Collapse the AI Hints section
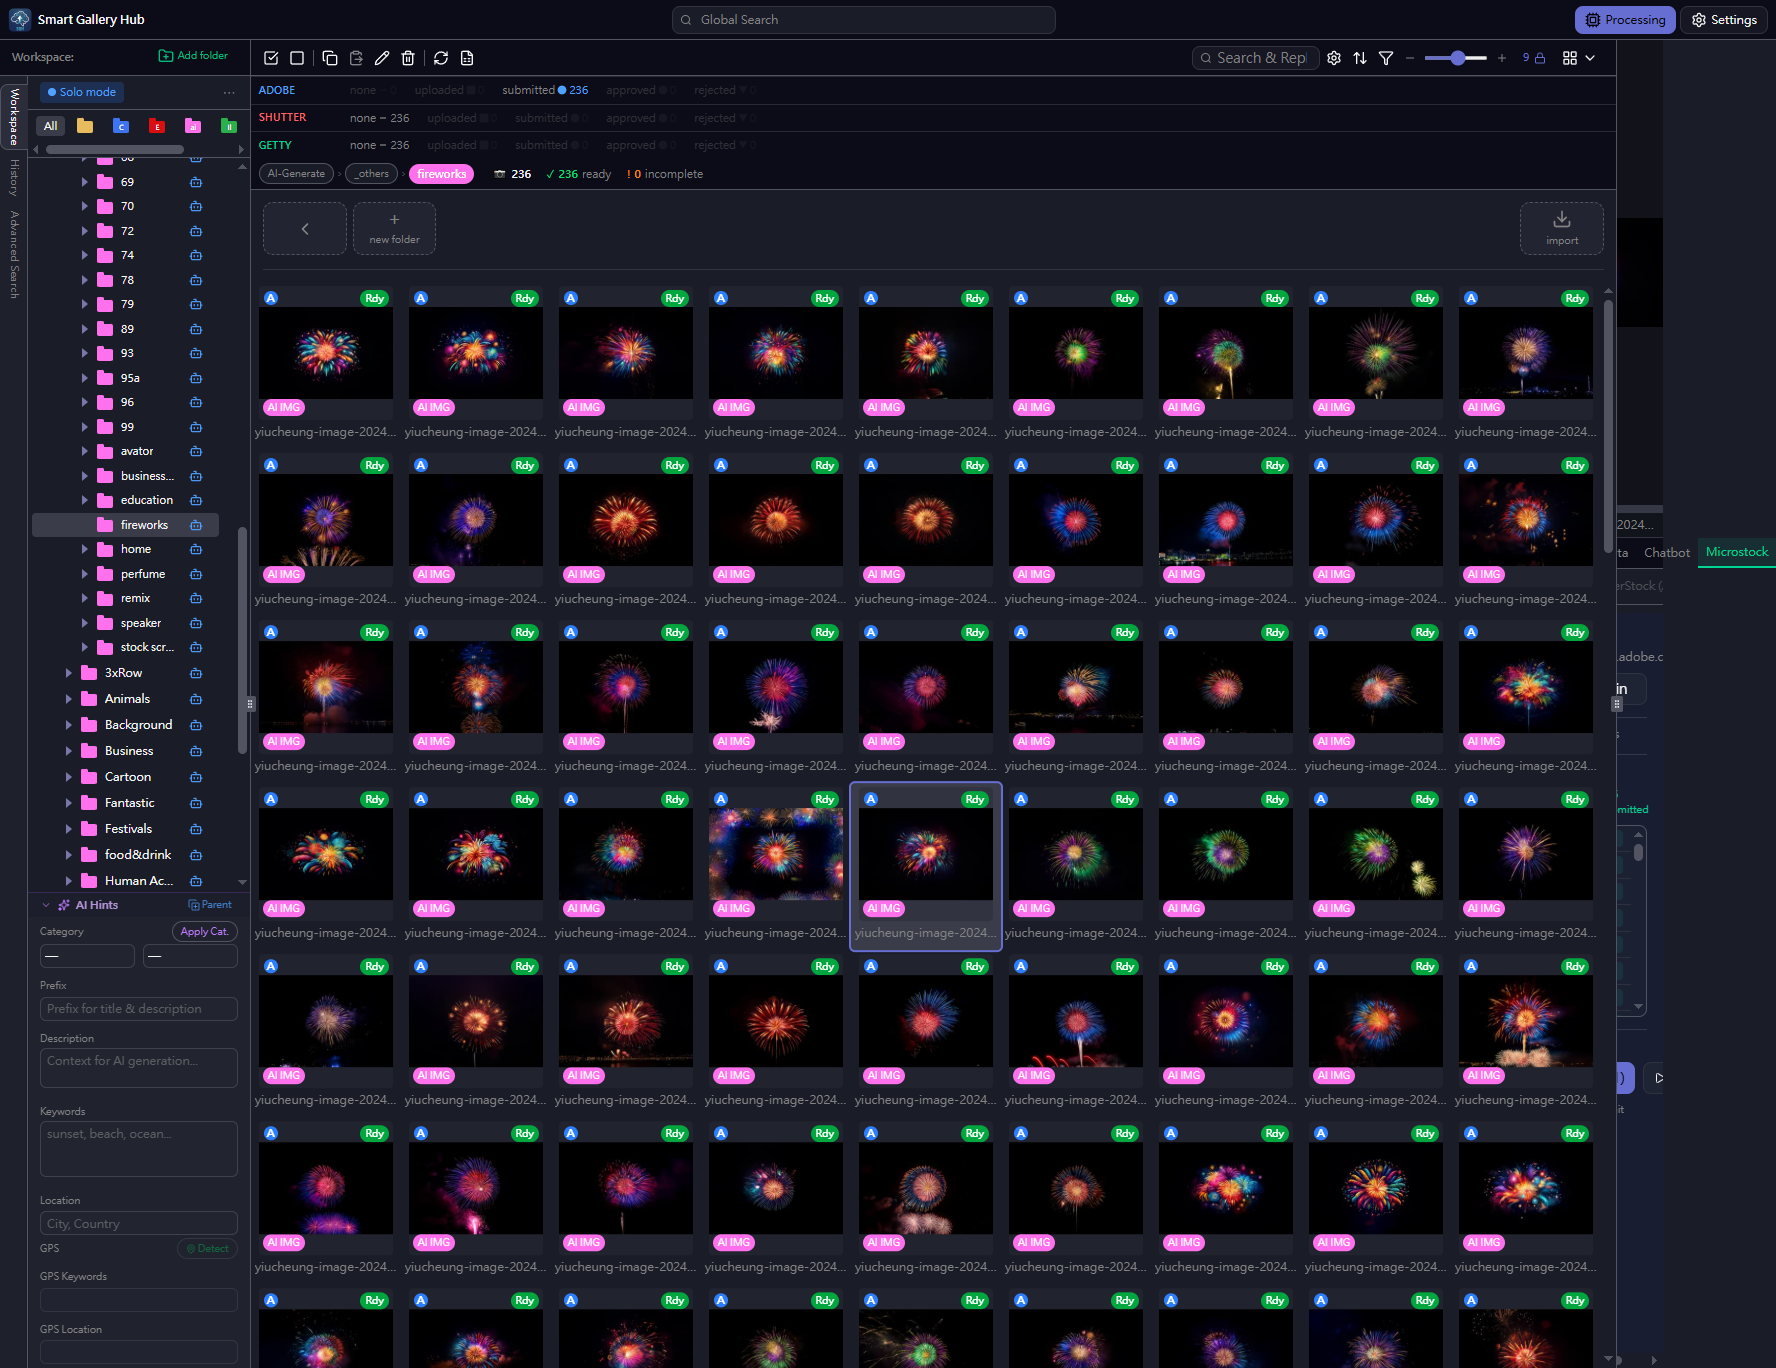 [46, 905]
